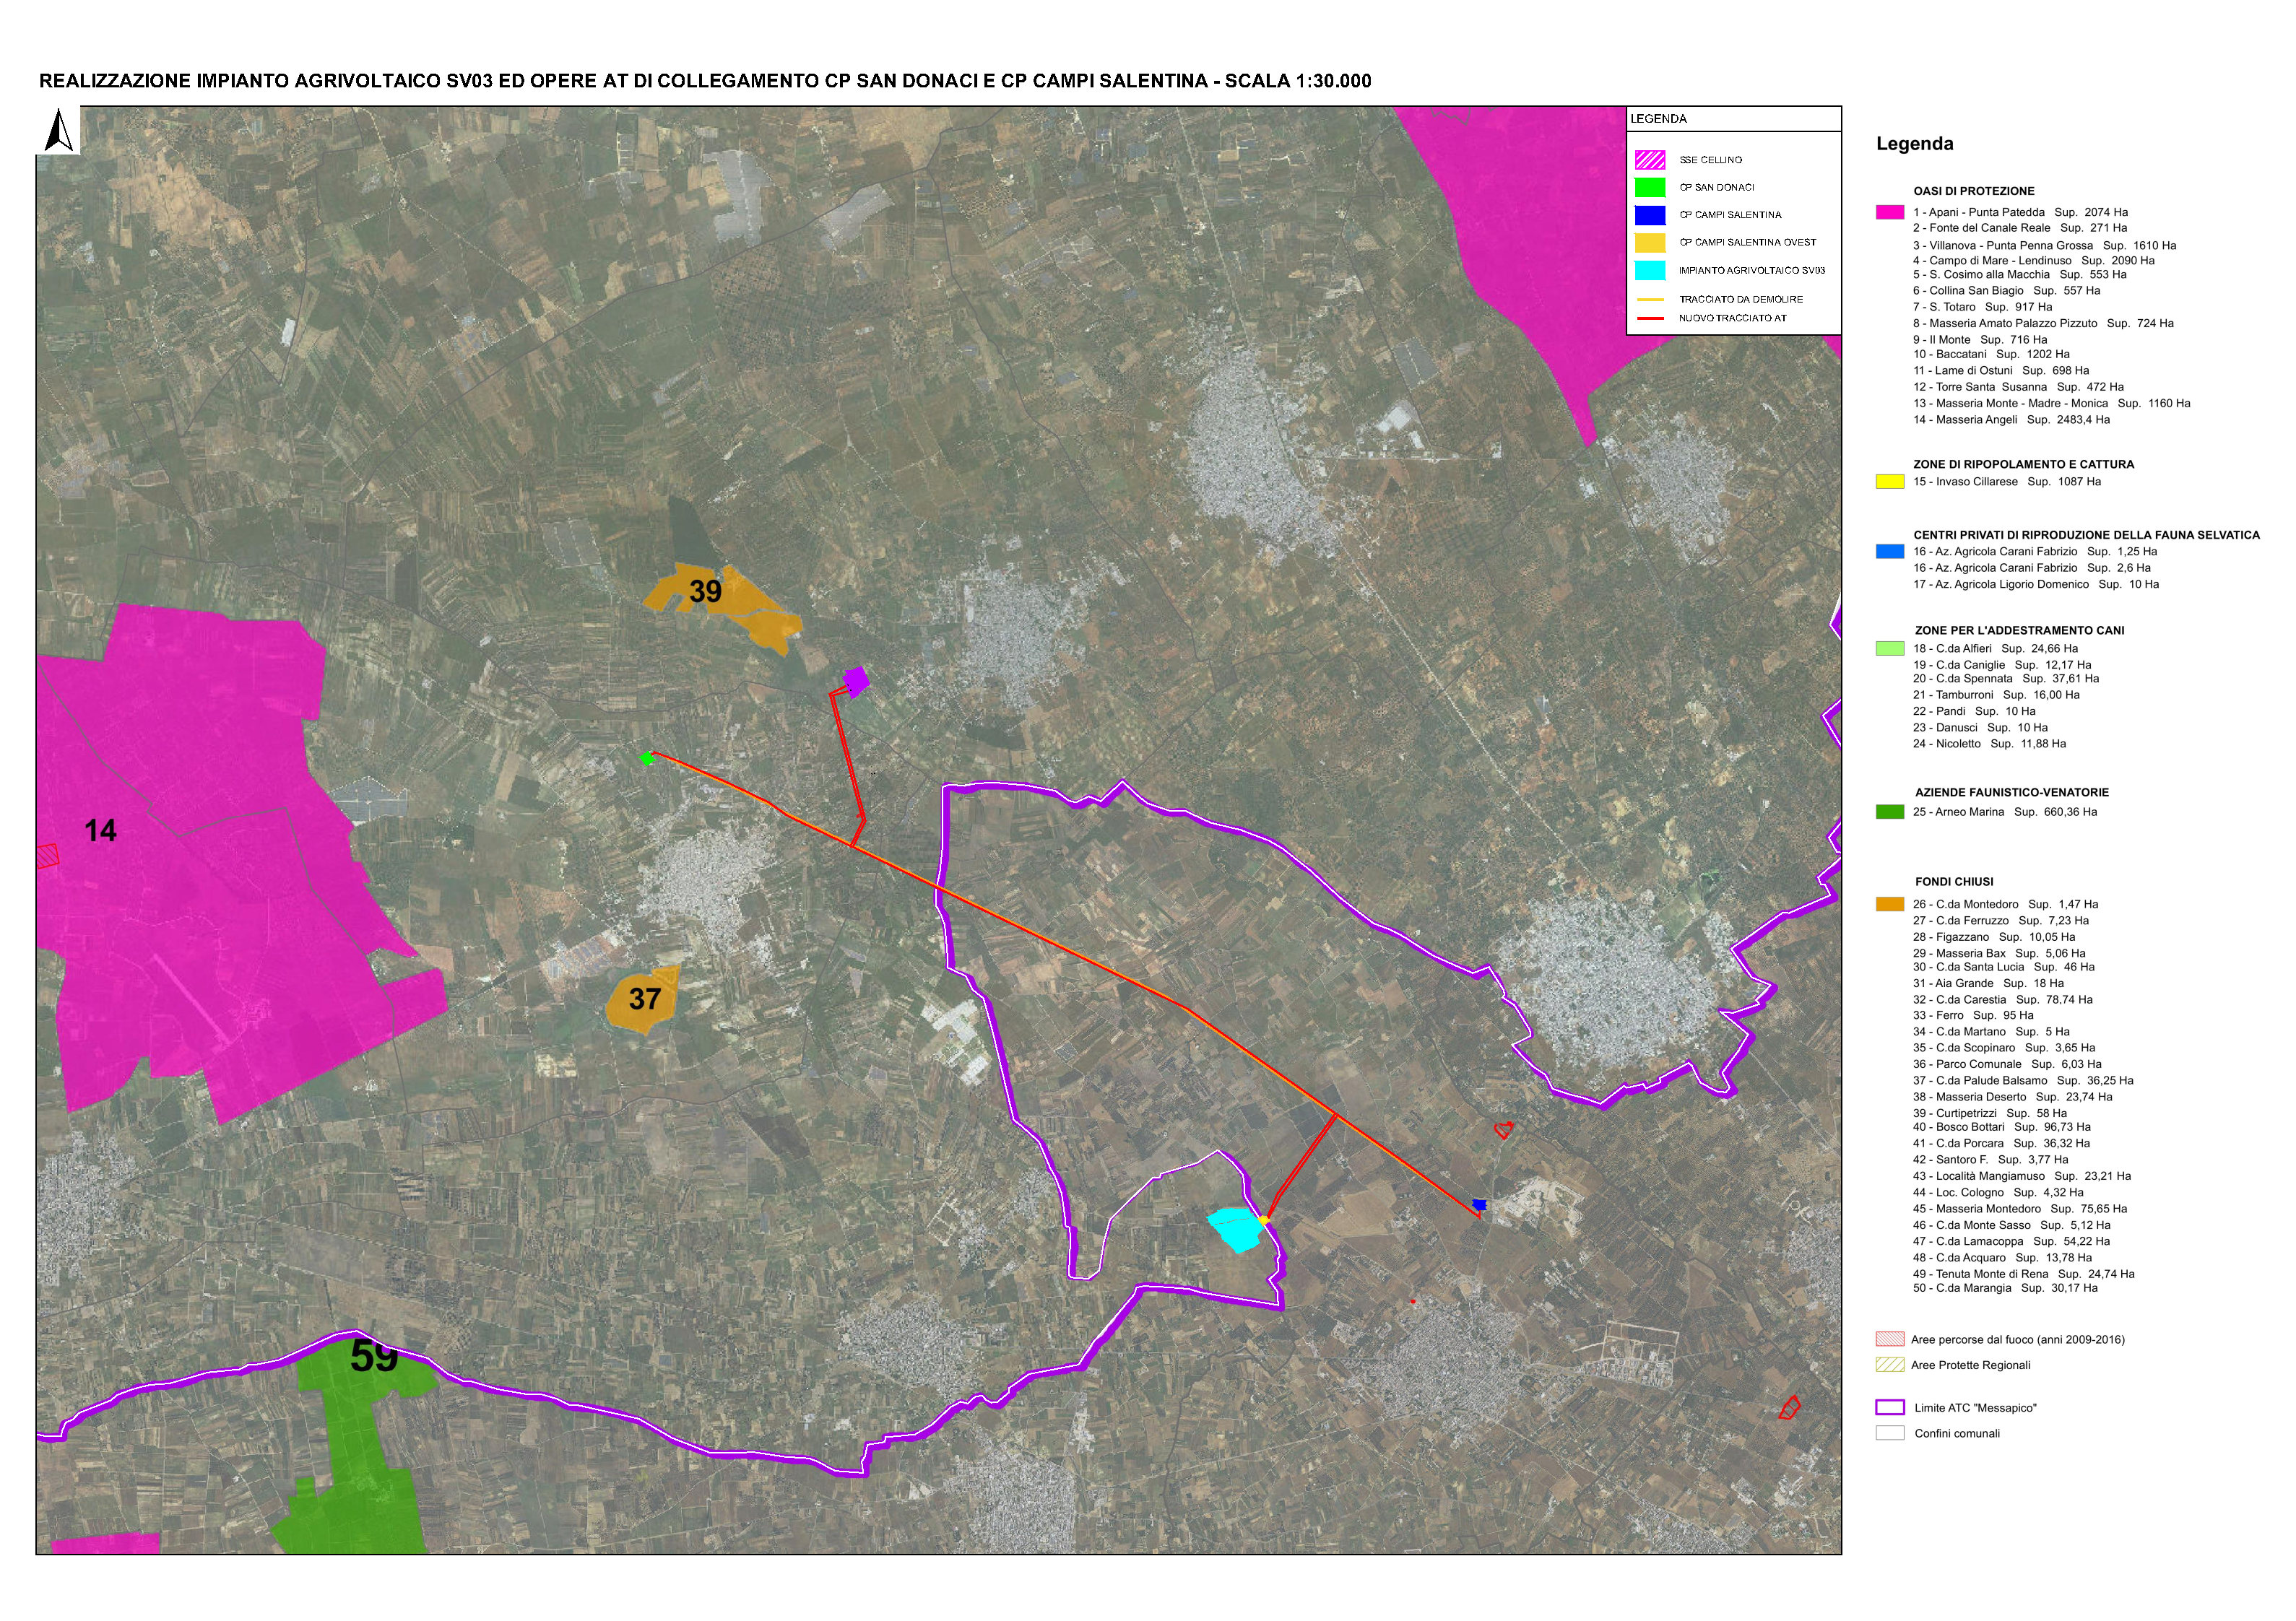Click the blue CP Campi Salentina map marker
The width and height of the screenshot is (2296, 1621).
[x=1480, y=1205]
